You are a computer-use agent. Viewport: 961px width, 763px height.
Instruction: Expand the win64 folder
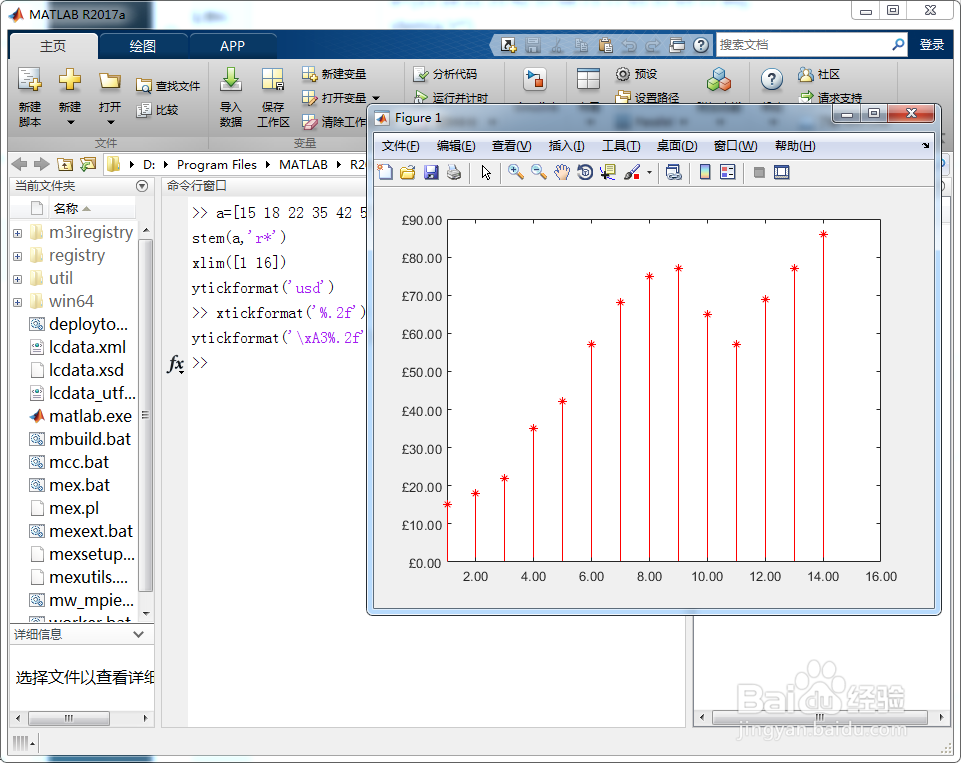coord(17,302)
